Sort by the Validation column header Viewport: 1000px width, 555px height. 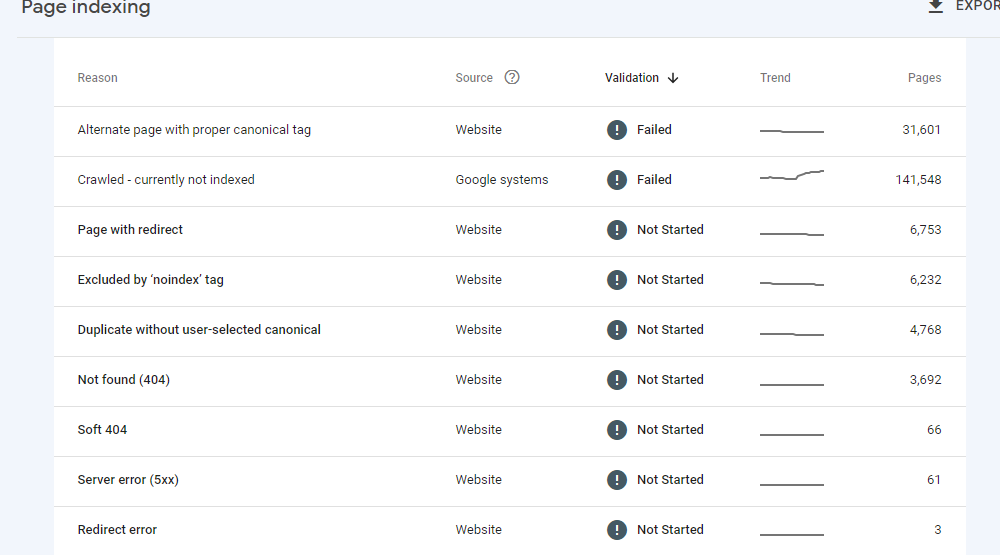(631, 78)
